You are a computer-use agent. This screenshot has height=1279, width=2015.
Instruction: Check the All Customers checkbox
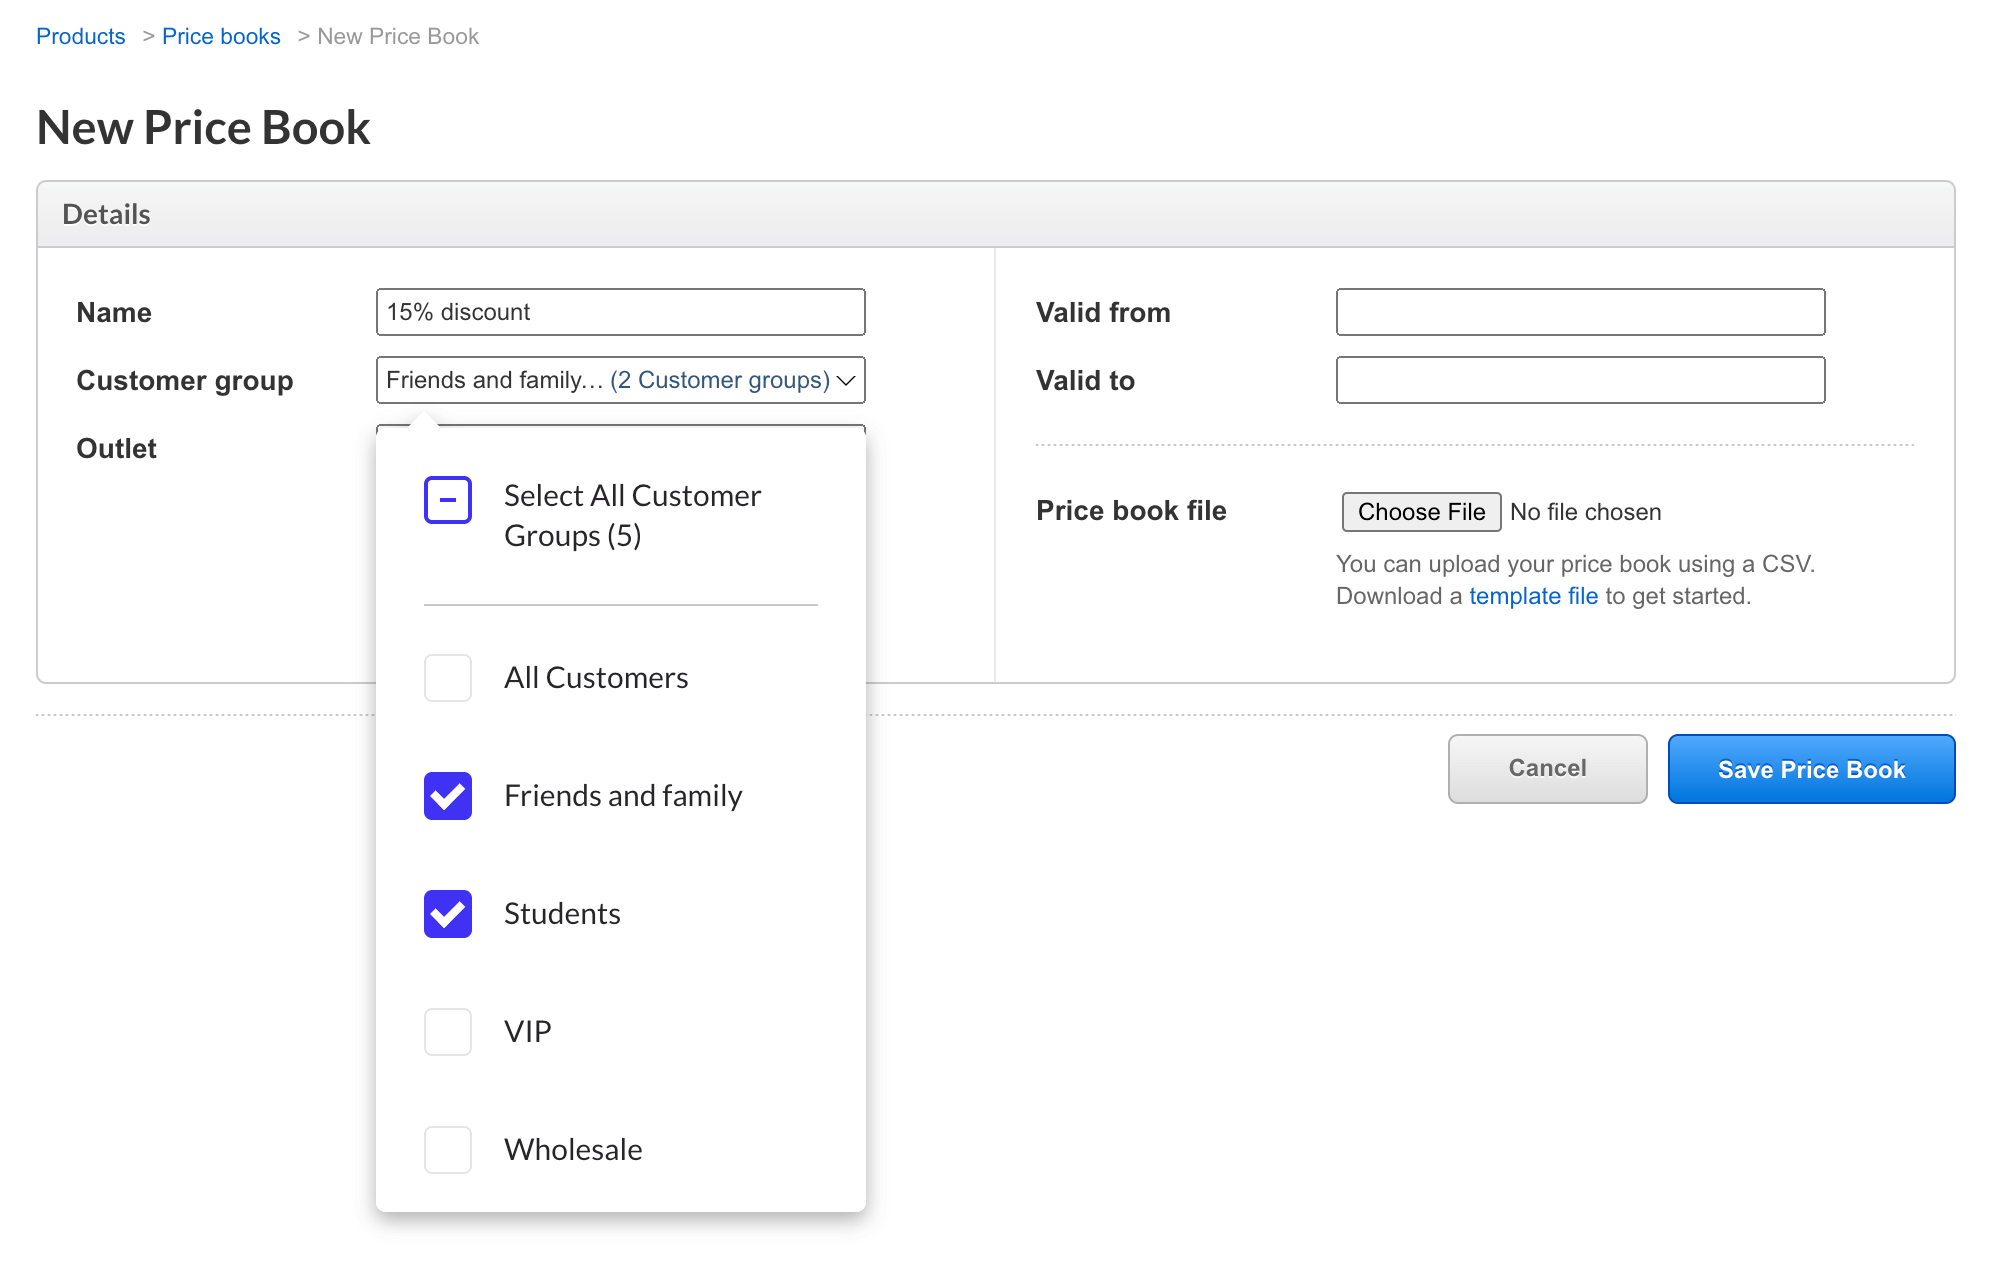(x=447, y=678)
